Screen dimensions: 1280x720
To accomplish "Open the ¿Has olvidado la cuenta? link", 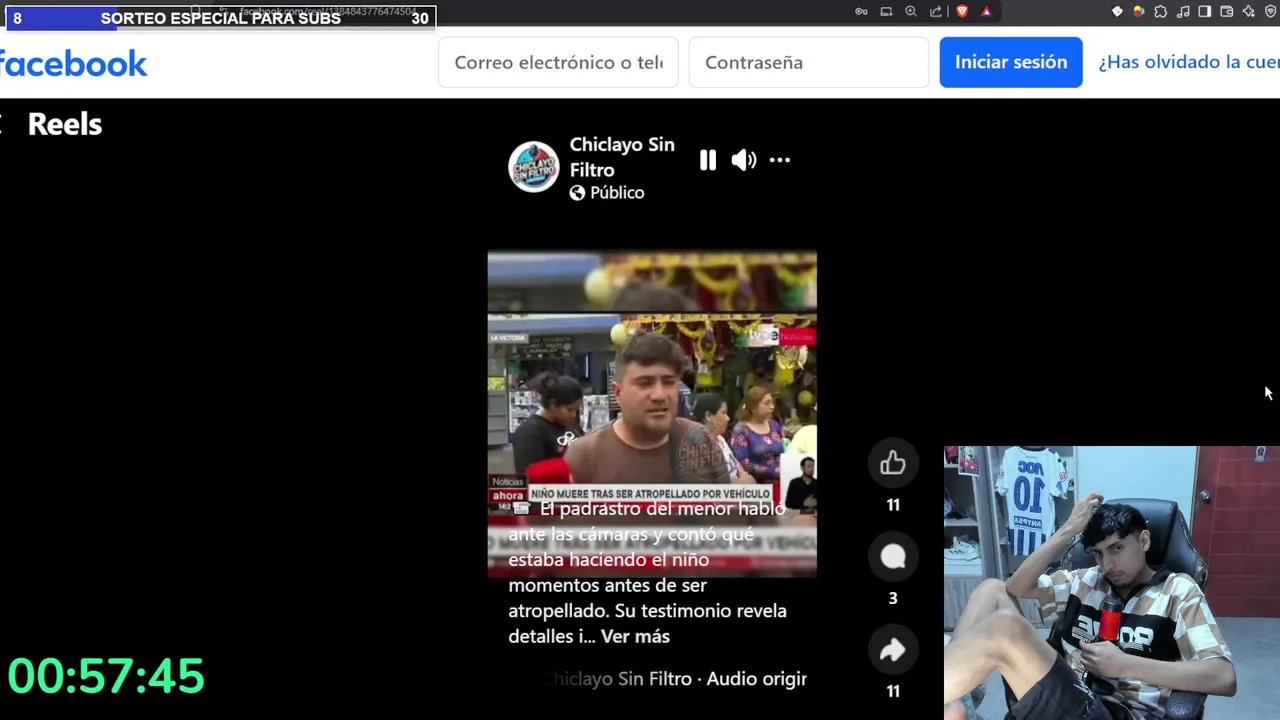I will (1189, 62).
